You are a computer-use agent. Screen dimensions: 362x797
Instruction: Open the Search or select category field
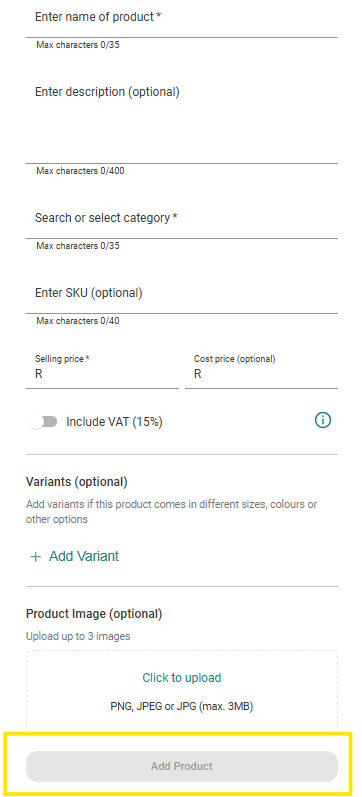coord(182,219)
